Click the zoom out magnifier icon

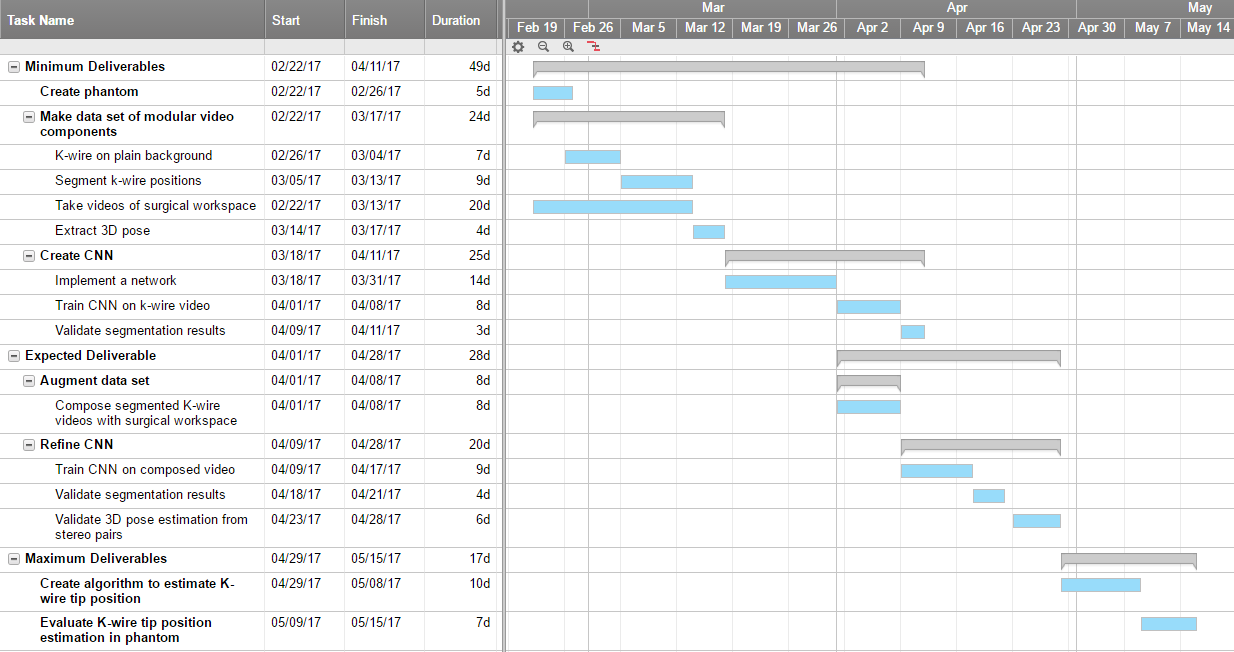point(543,46)
